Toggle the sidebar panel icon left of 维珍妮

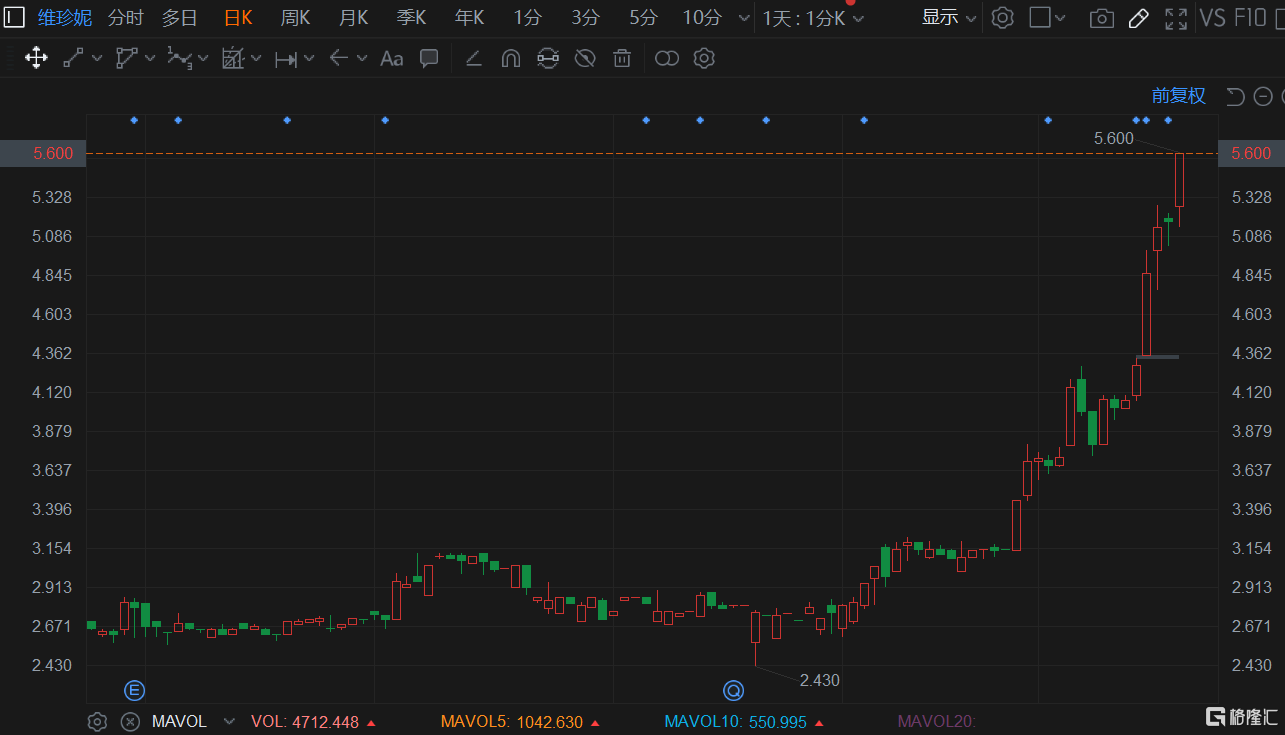click(x=15, y=17)
